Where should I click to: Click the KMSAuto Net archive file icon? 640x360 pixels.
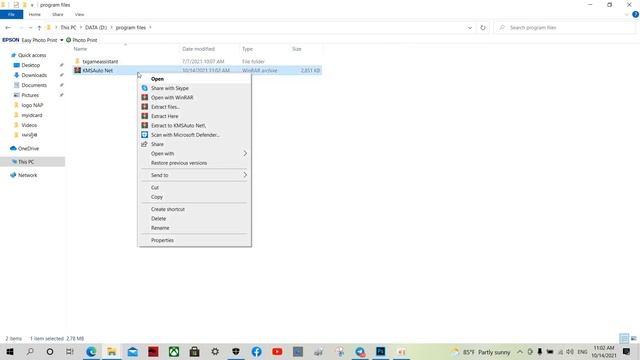coord(78,70)
